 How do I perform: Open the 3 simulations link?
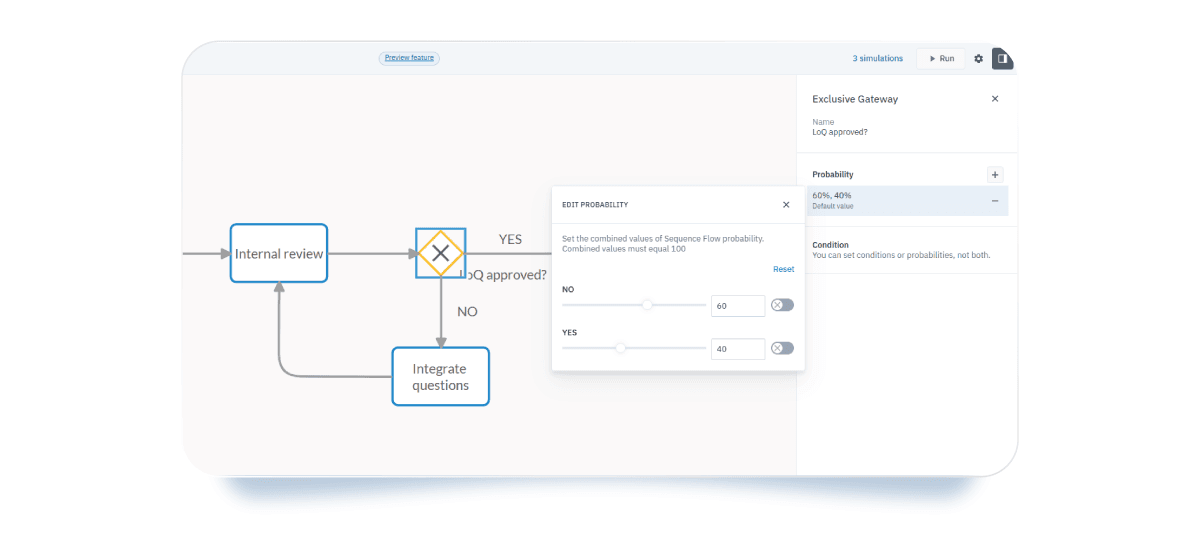click(877, 59)
